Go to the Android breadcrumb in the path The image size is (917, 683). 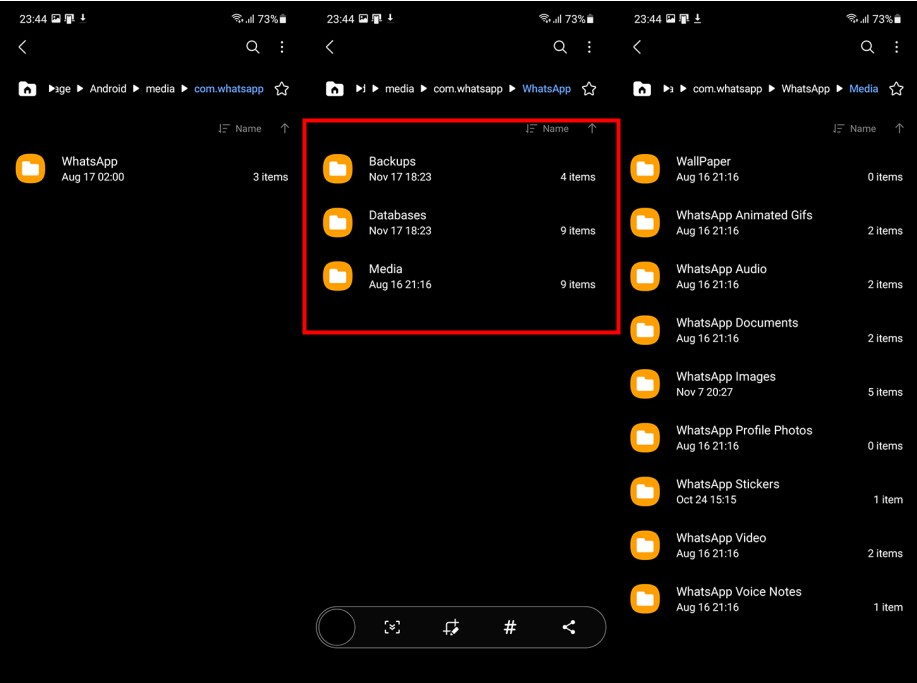(108, 89)
